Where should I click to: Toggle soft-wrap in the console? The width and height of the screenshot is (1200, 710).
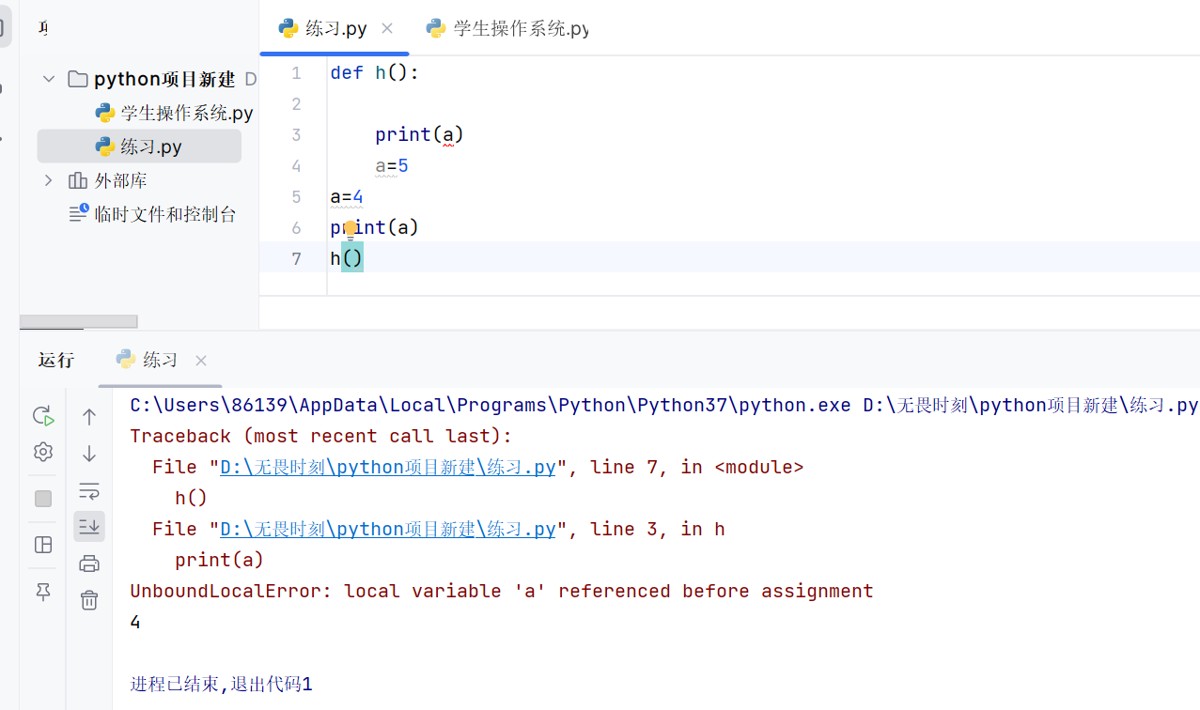click(89, 490)
